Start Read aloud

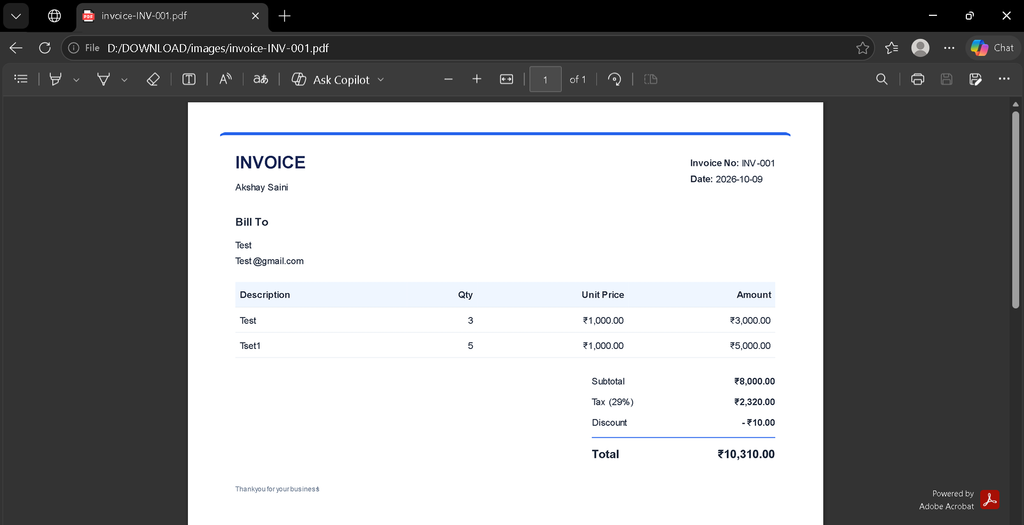(225, 79)
